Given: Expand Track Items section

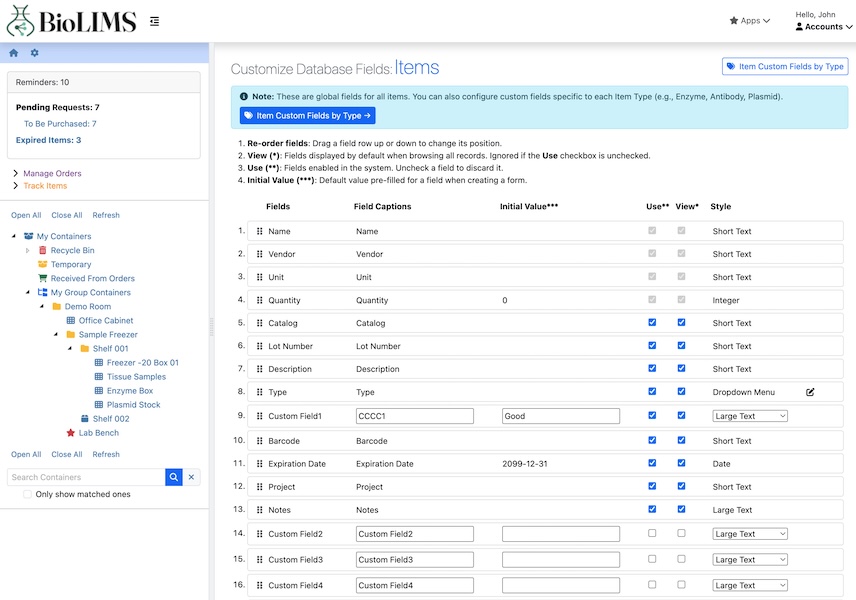Looking at the screenshot, I should (x=15, y=186).
